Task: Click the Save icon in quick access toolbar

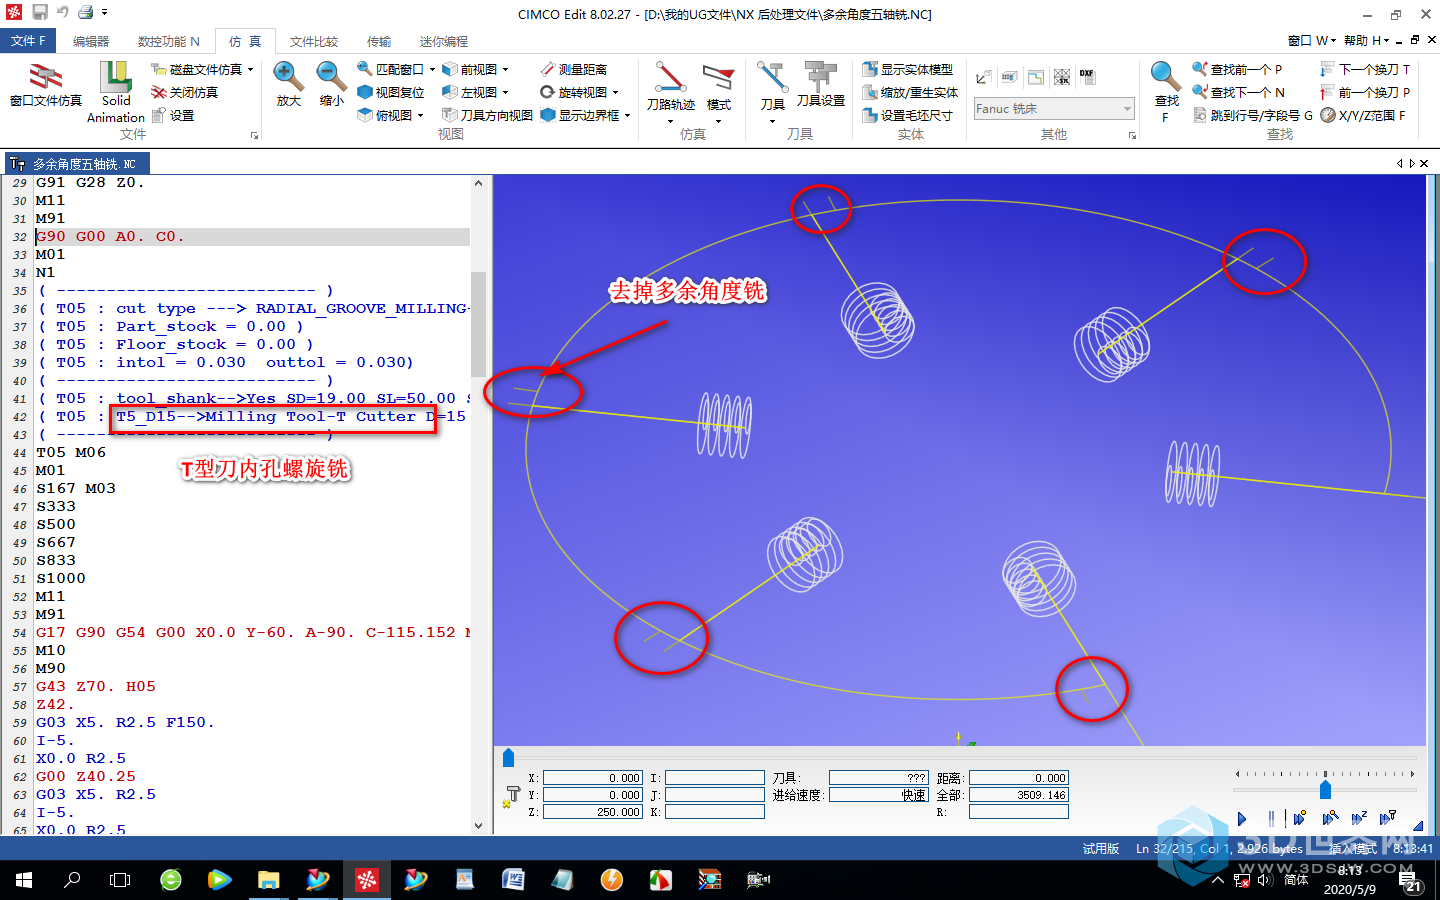Action: (x=40, y=12)
